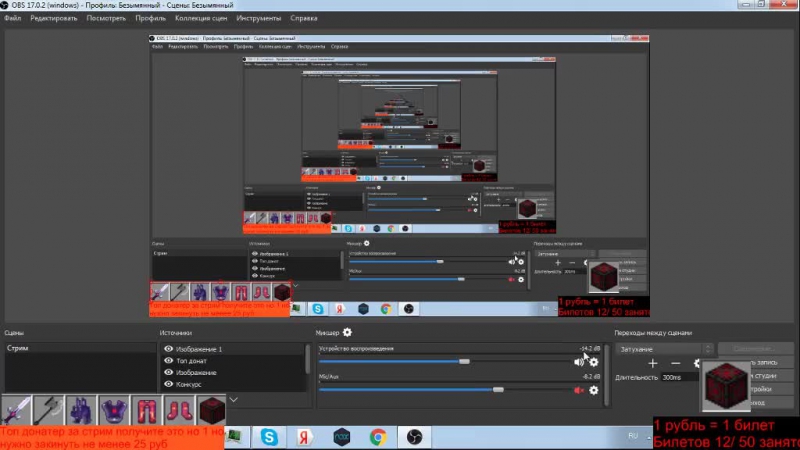Screen dimensions: 800x450
Task: Click the Mic/Aux volume slider
Action: pos(444,390)
